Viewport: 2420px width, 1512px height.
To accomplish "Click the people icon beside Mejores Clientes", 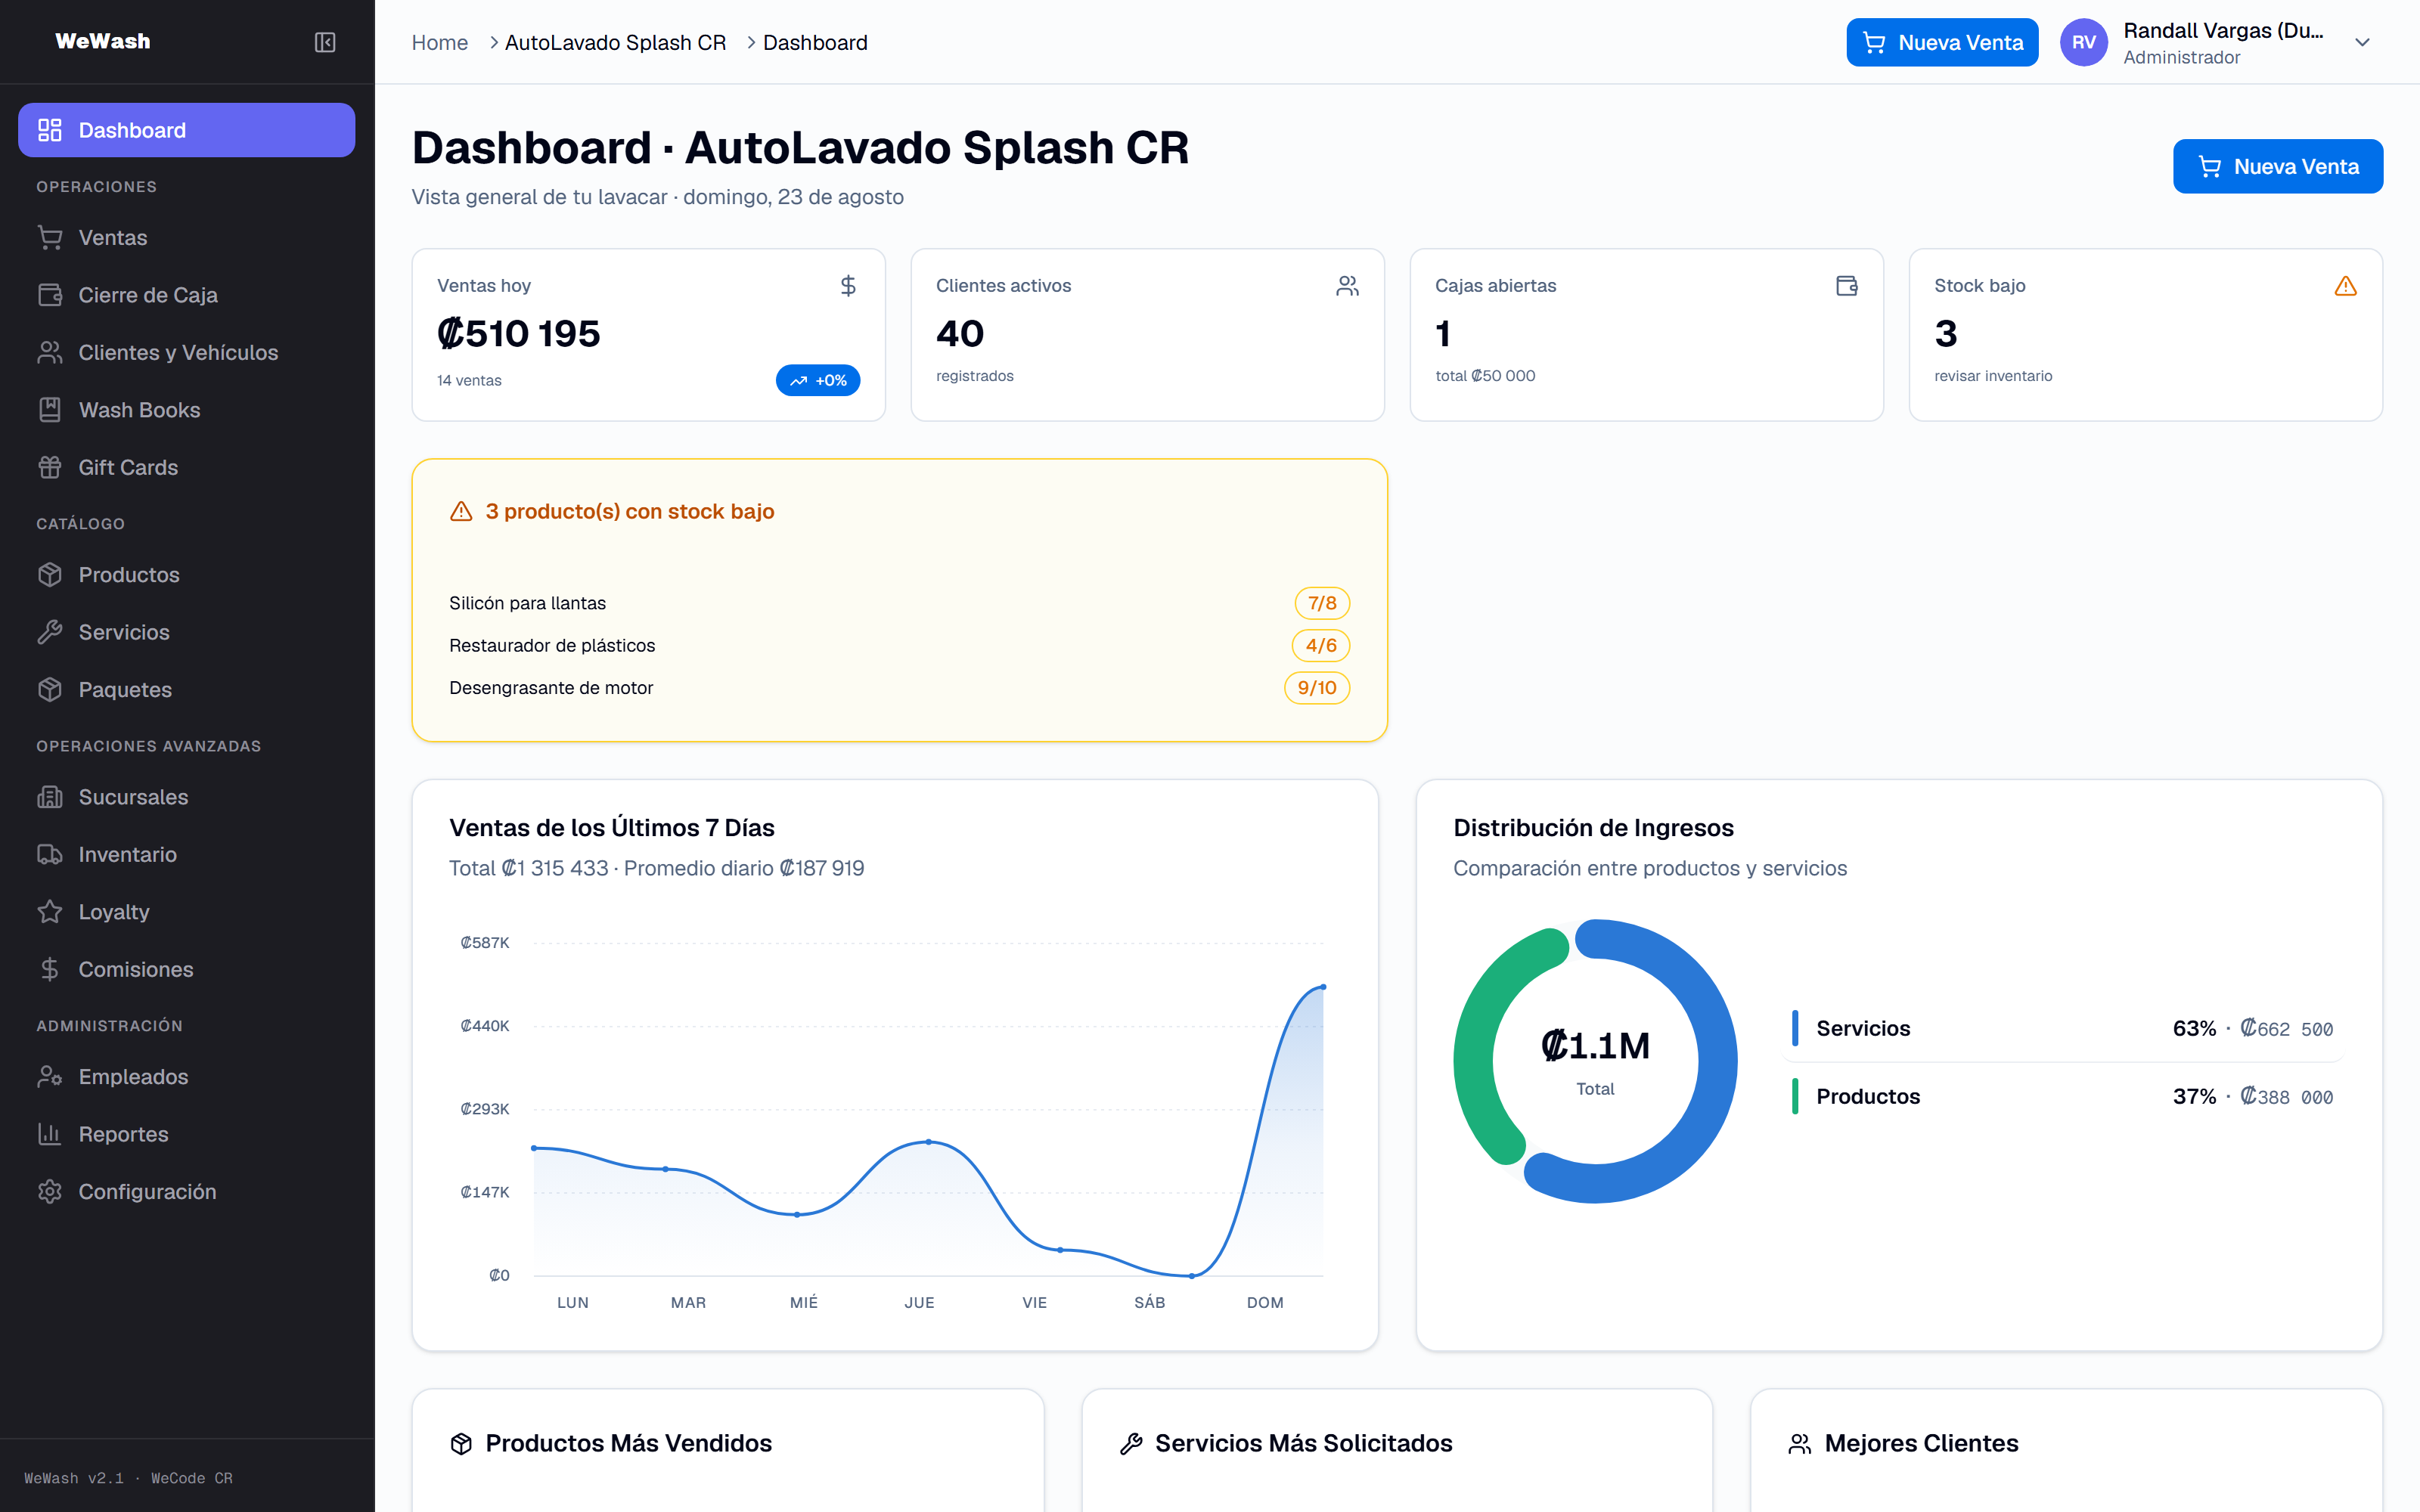I will click(x=1800, y=1444).
